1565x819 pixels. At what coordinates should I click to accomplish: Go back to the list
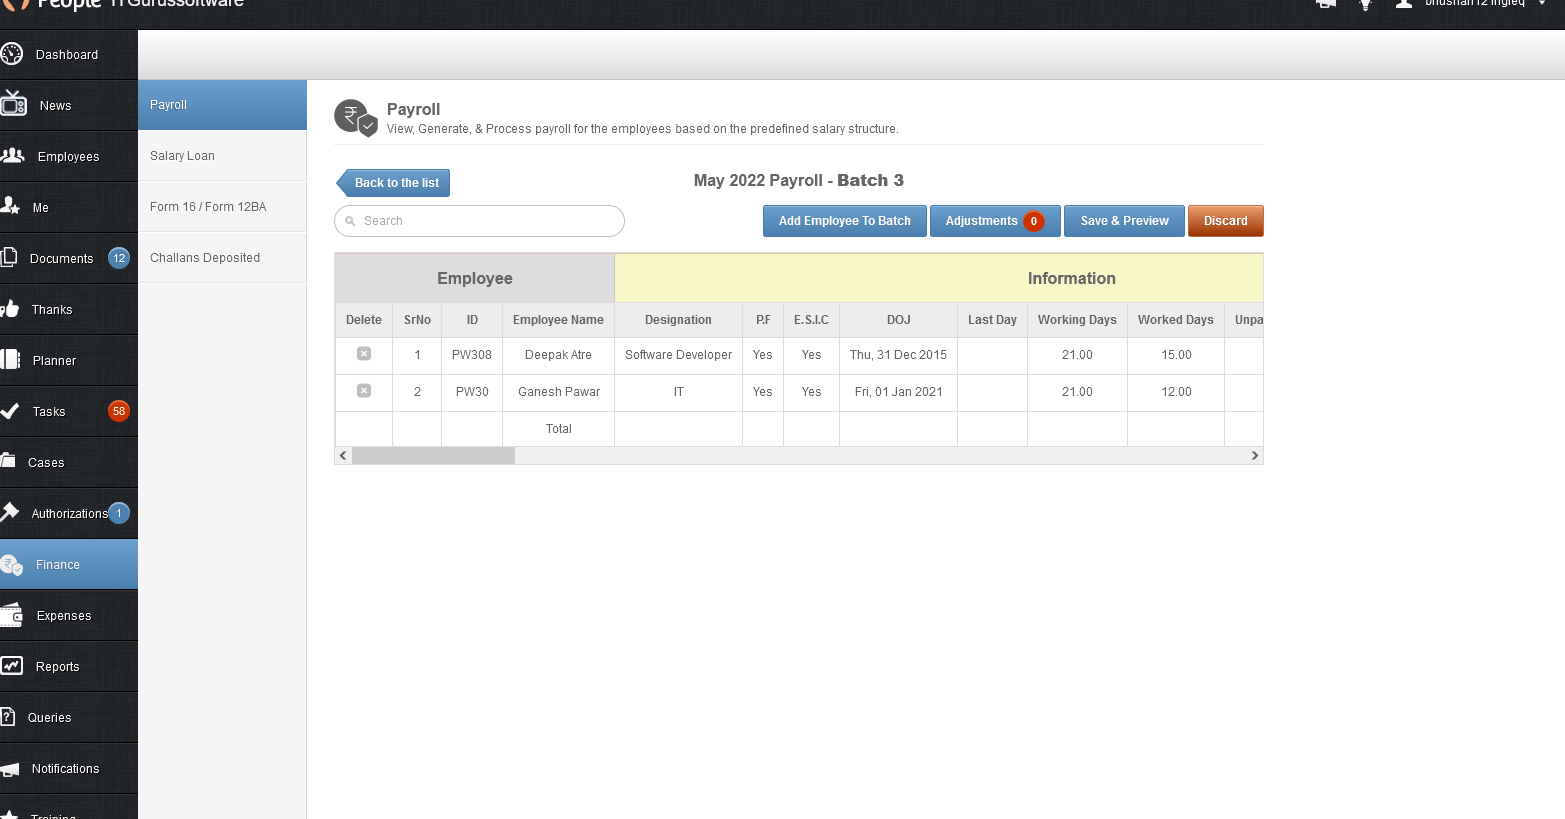point(393,183)
